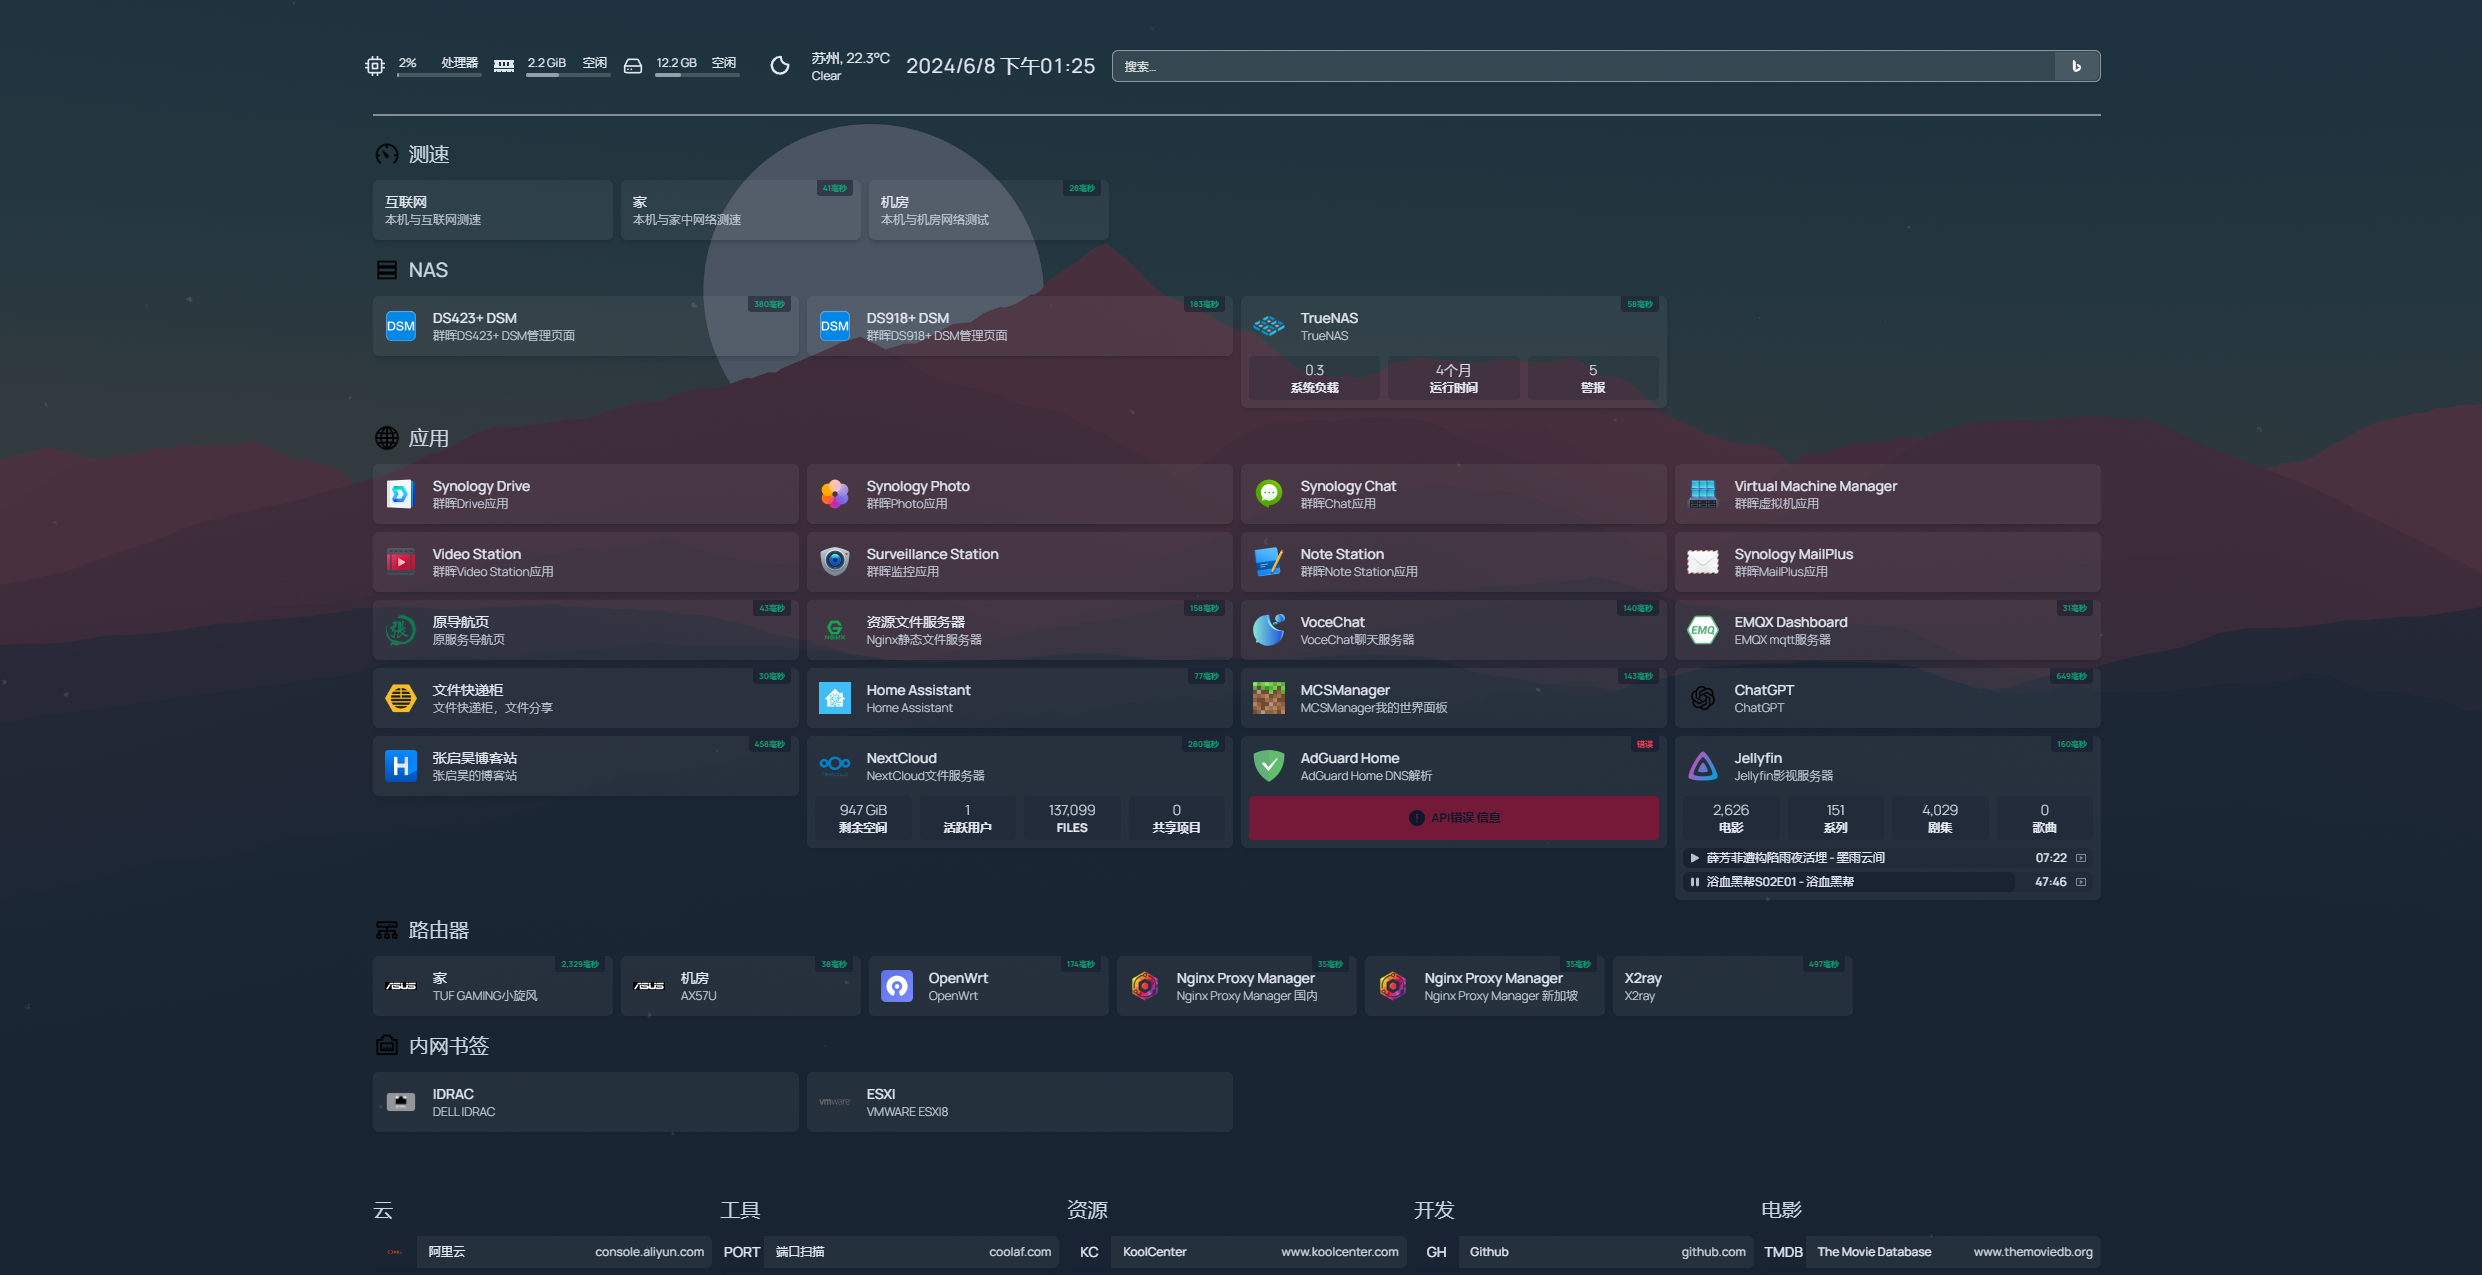Open Synology Chat icon
The image size is (2482, 1275).
tap(1269, 494)
